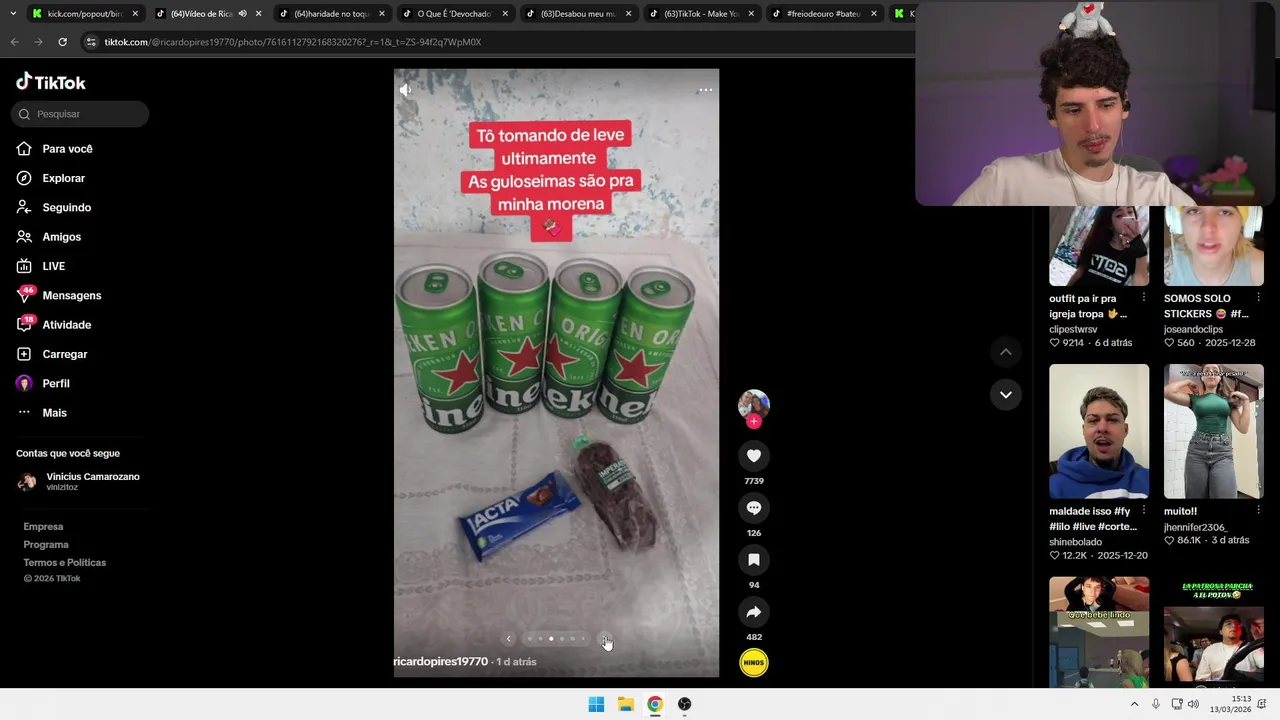This screenshot has width=1280, height=720.
Task: Open Termos e Políticas link
Action: [x=64, y=562]
